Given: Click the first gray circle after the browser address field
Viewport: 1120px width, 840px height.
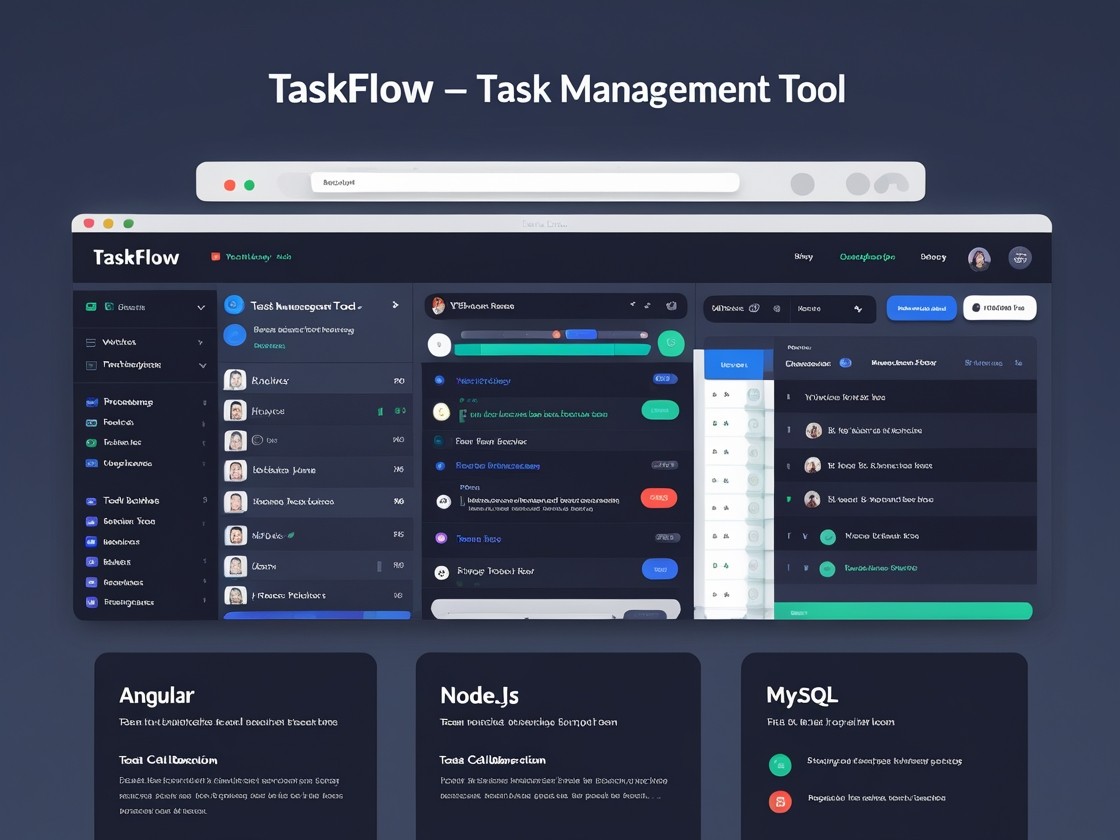Looking at the screenshot, I should (802, 184).
